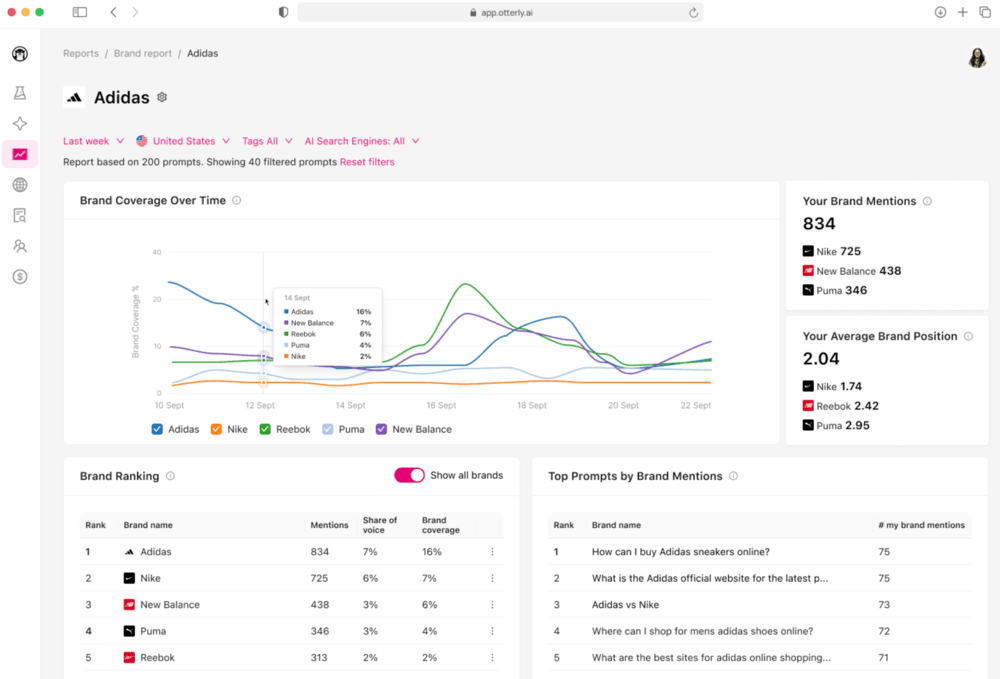Open the users sidebar icon

[x=20, y=246]
